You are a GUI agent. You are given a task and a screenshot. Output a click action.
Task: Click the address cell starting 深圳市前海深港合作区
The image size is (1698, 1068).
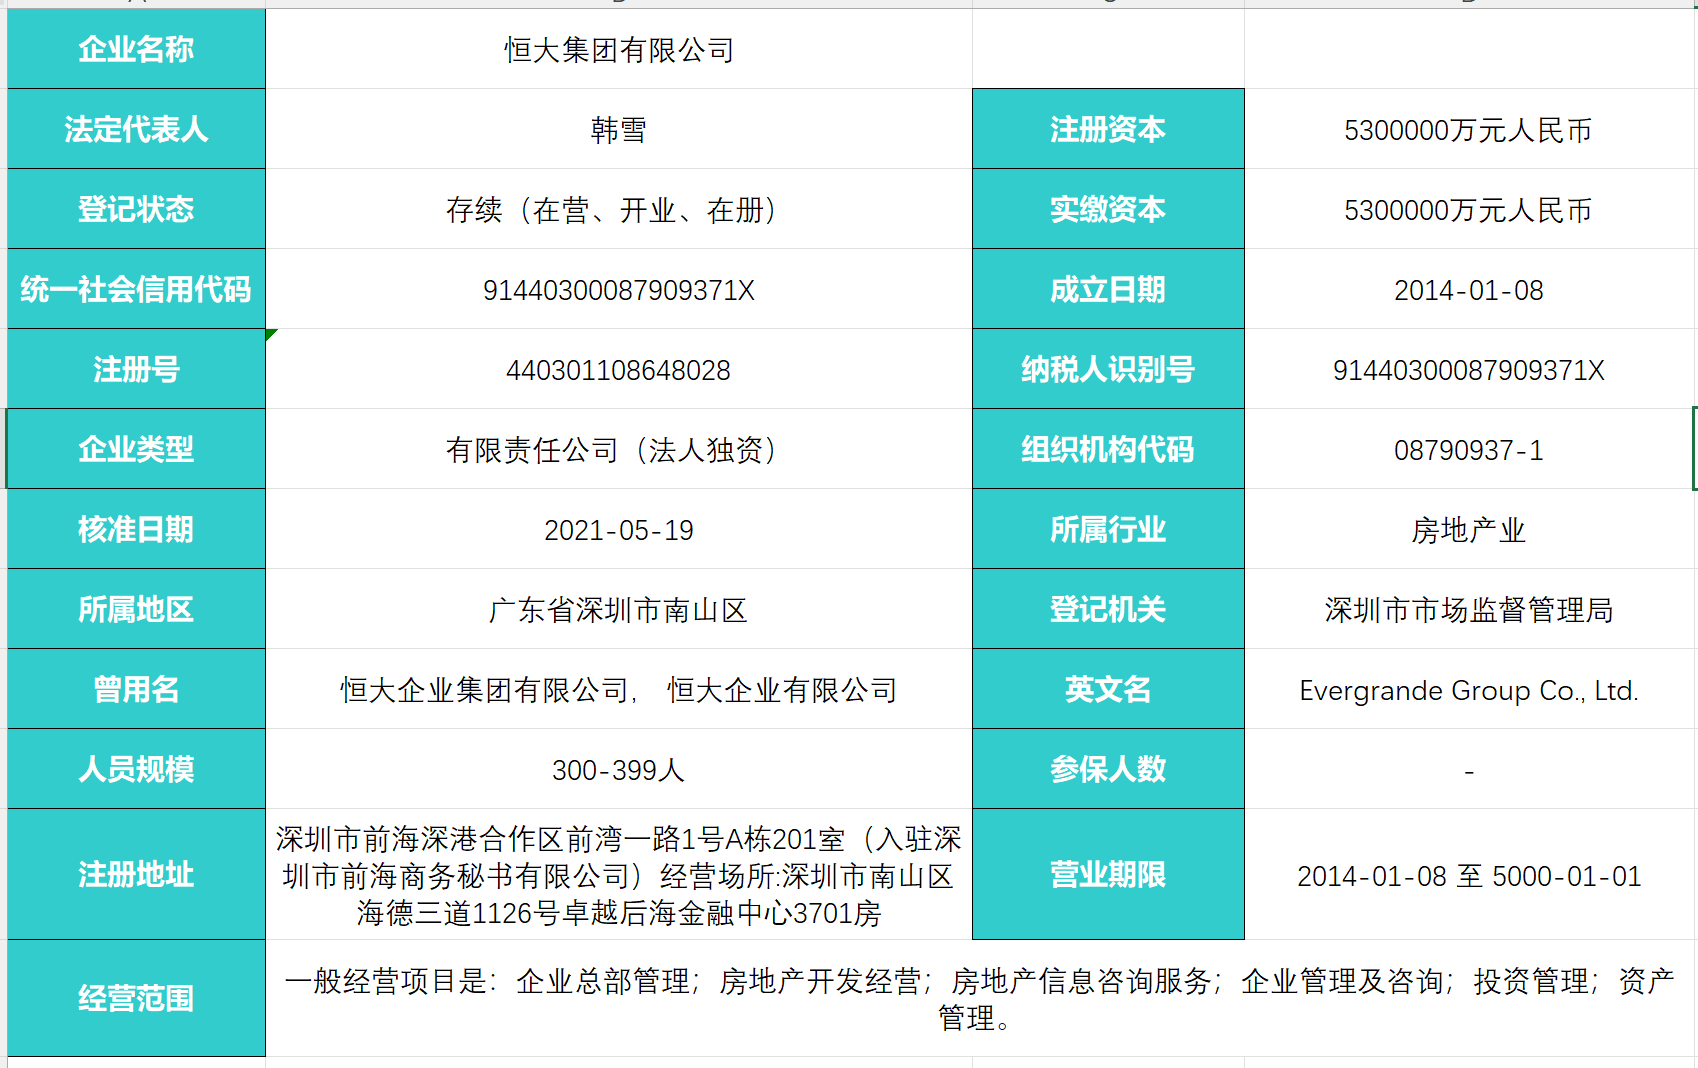(619, 874)
